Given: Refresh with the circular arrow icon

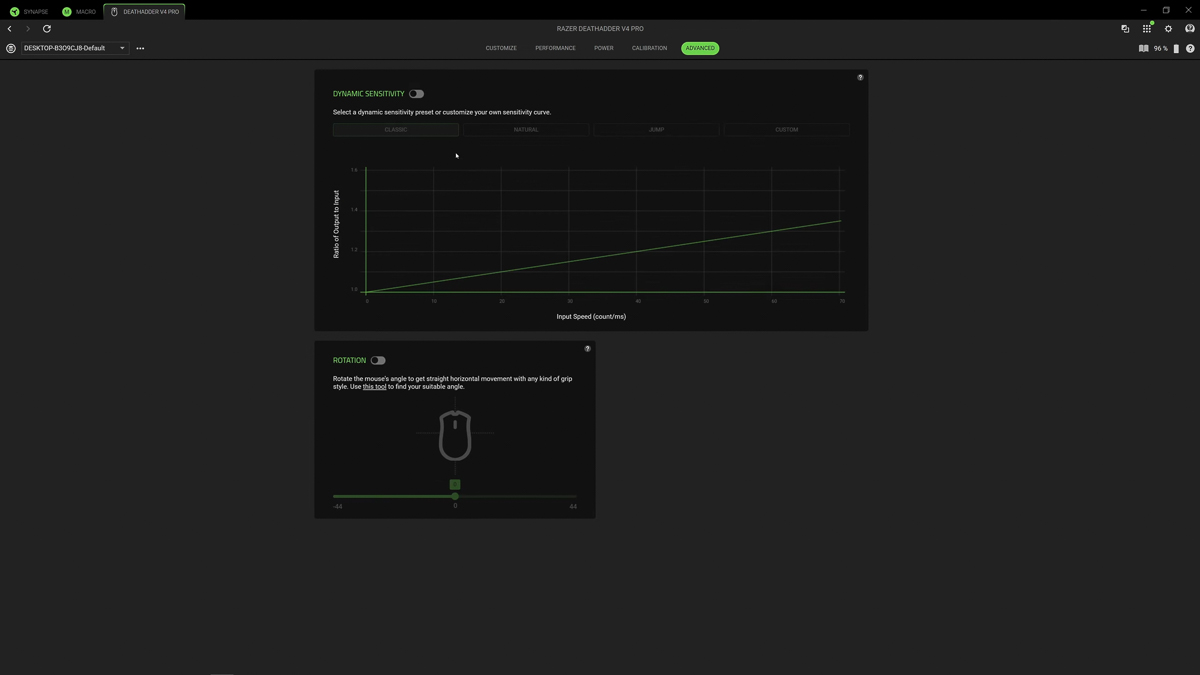Looking at the screenshot, I should (47, 29).
